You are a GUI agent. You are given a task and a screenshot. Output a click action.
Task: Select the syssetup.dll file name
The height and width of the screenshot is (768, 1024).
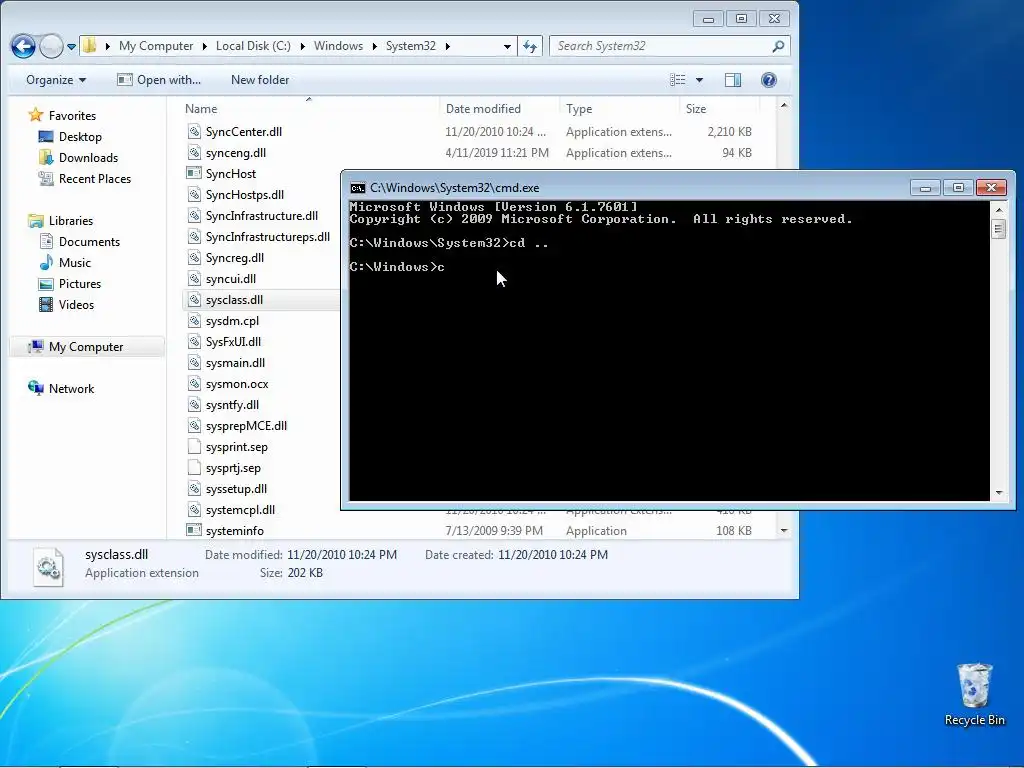coord(236,488)
